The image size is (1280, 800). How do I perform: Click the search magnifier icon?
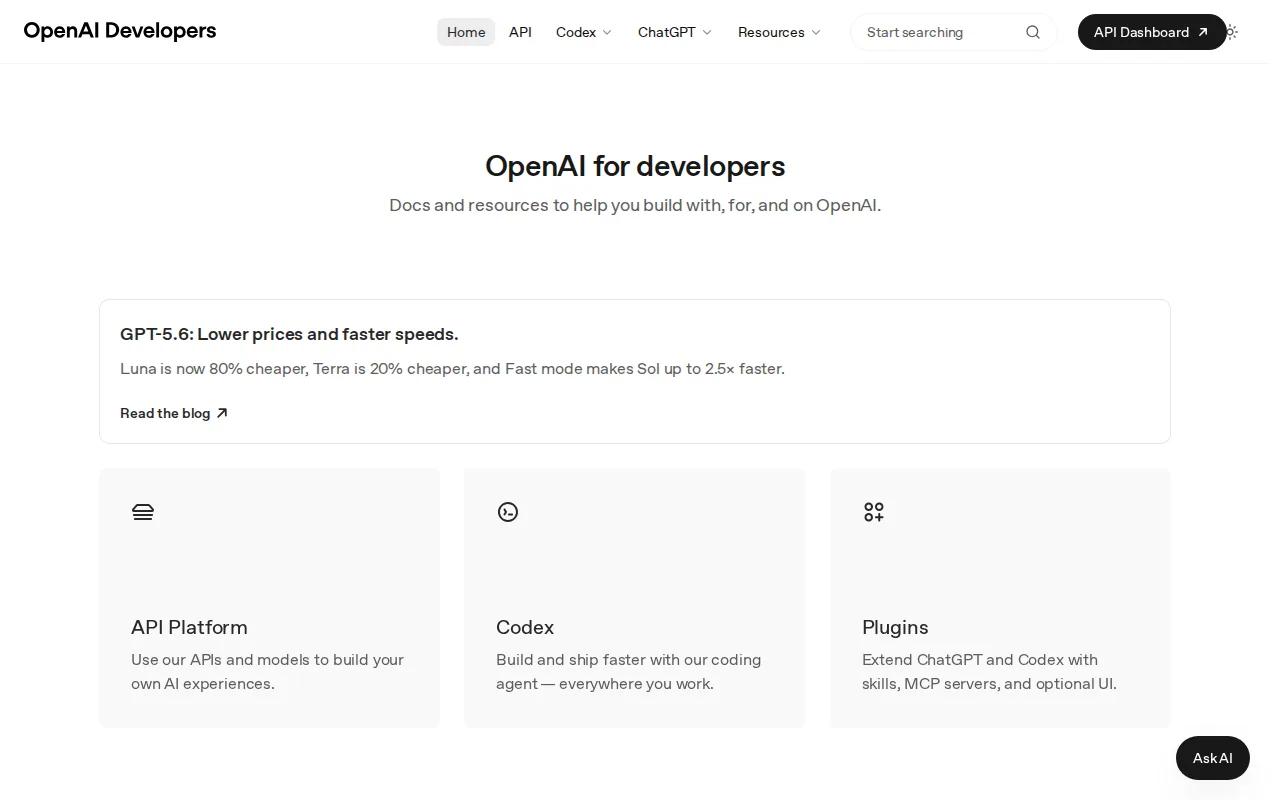tap(1033, 32)
